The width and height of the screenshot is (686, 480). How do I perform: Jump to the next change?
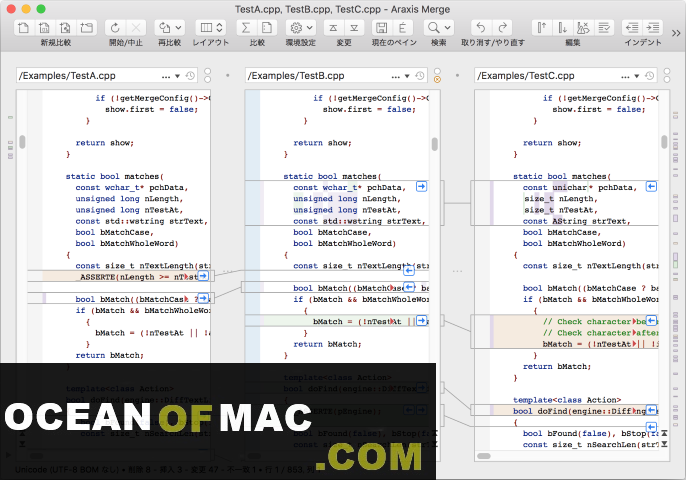(354, 28)
